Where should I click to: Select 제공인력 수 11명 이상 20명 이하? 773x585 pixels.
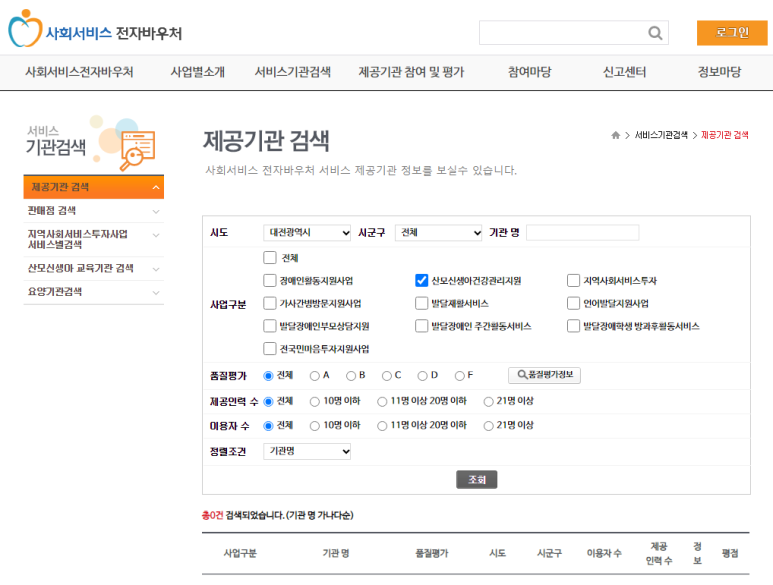pos(382,402)
